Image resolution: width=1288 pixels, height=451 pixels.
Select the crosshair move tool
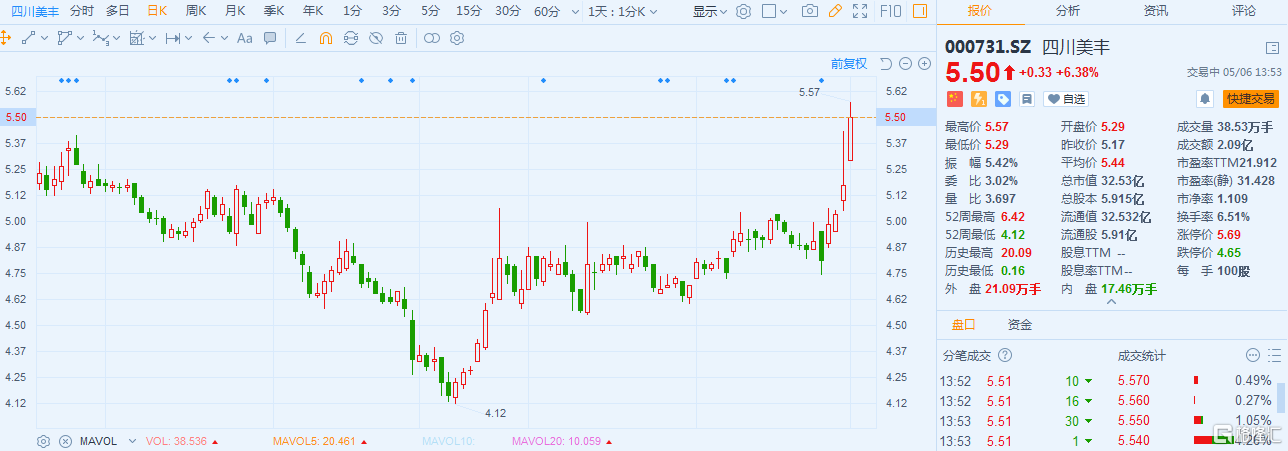[6, 38]
